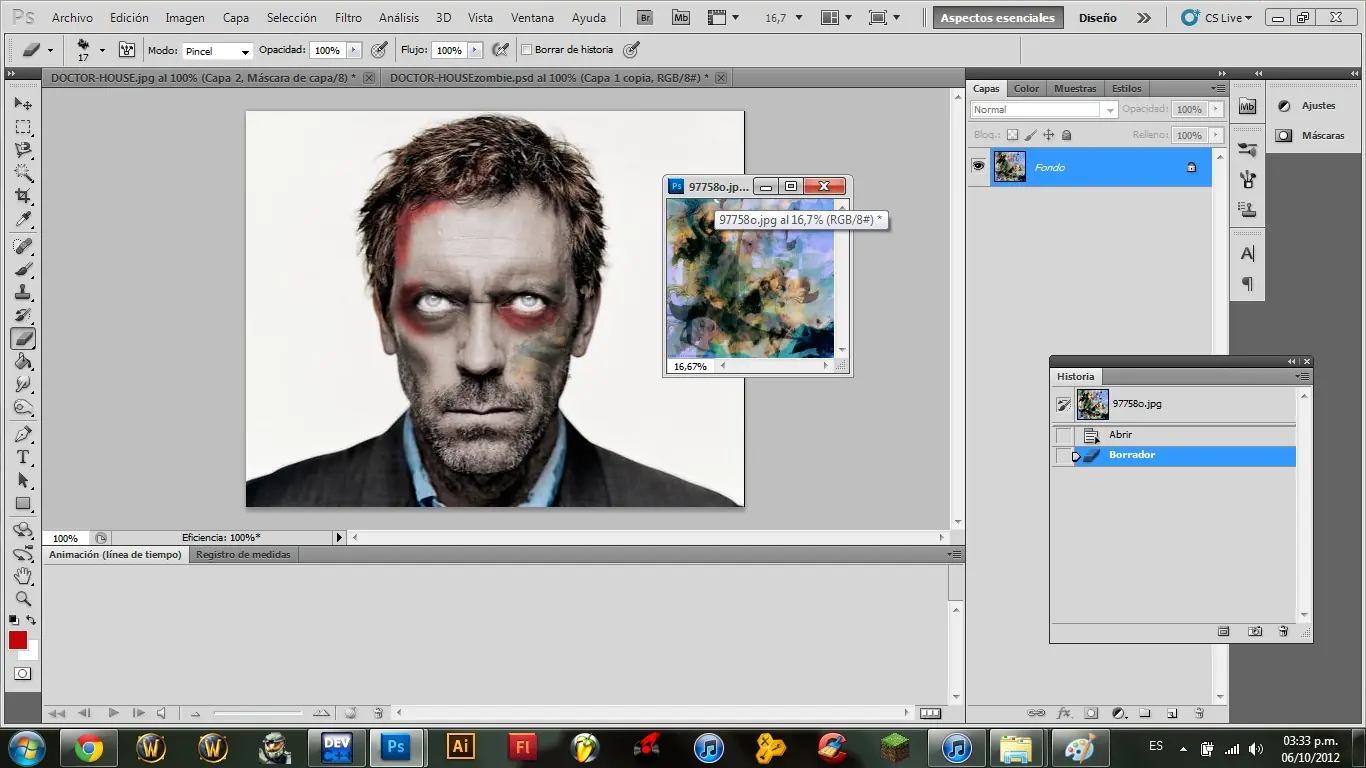Switch to the Muestras tab
This screenshot has width=1366, height=768.
[x=1075, y=88]
